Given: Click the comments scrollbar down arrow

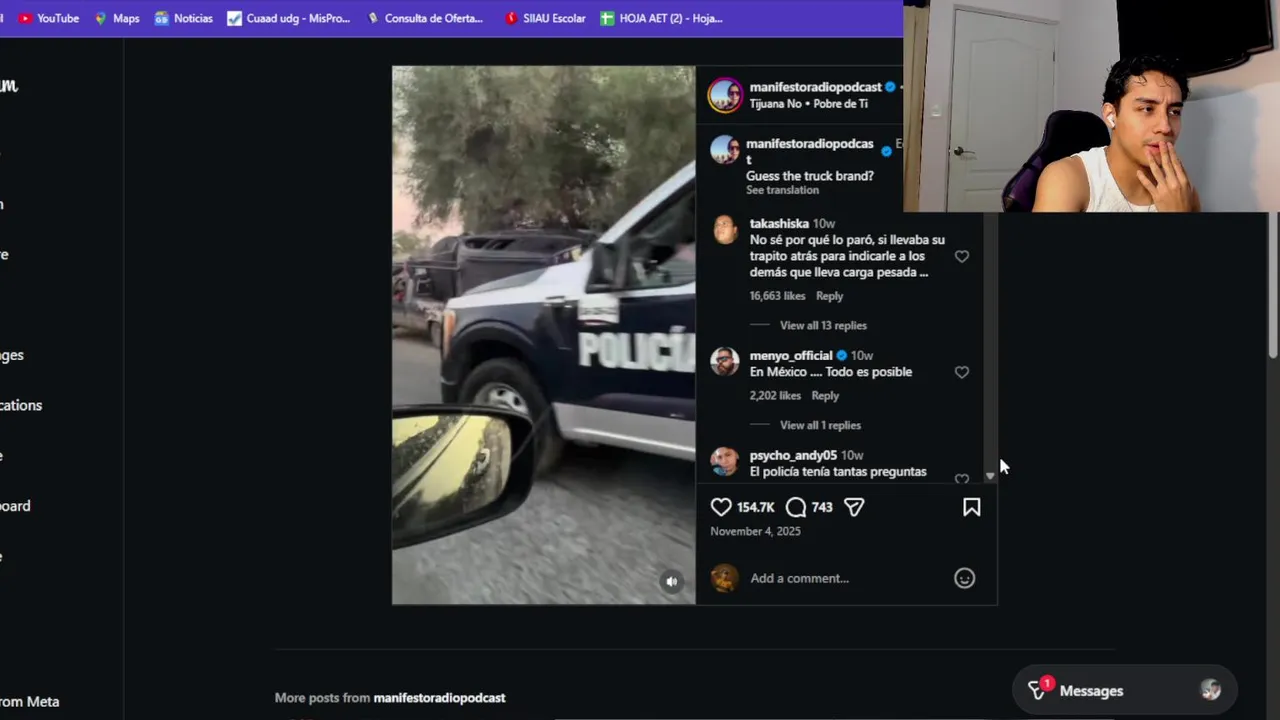Looking at the screenshot, I should [990, 476].
